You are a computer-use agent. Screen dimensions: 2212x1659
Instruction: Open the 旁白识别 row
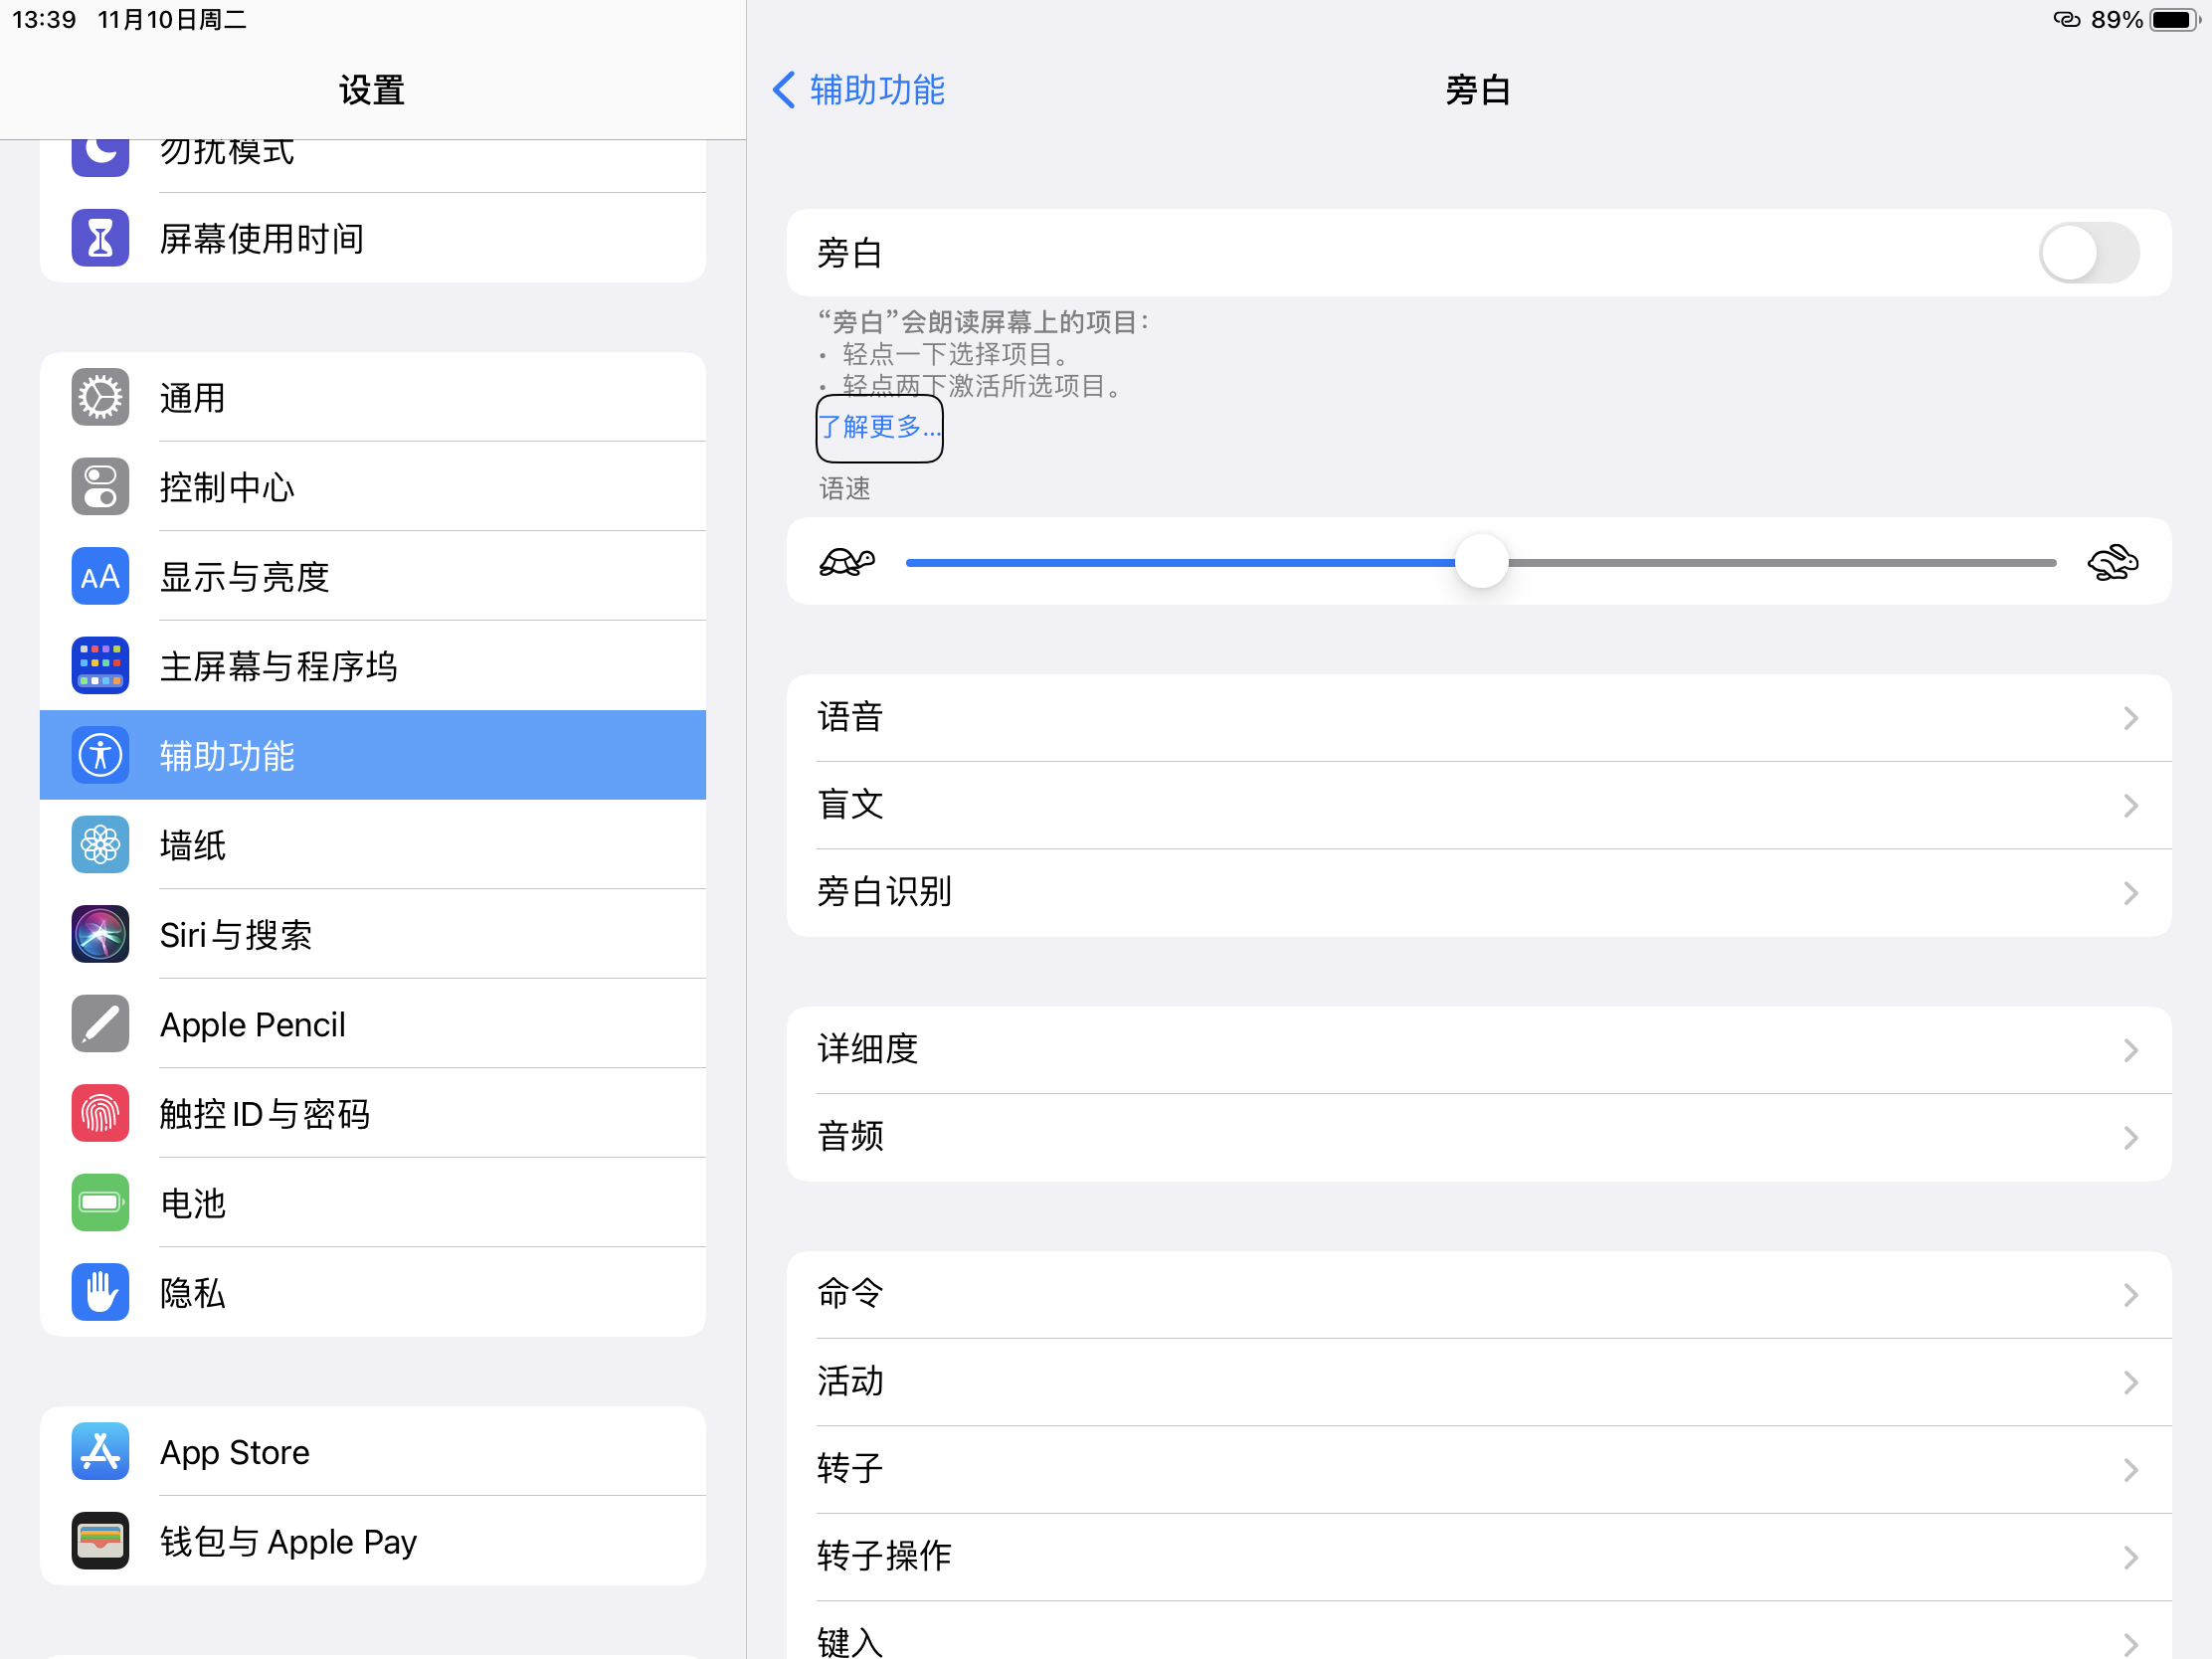click(x=1478, y=892)
